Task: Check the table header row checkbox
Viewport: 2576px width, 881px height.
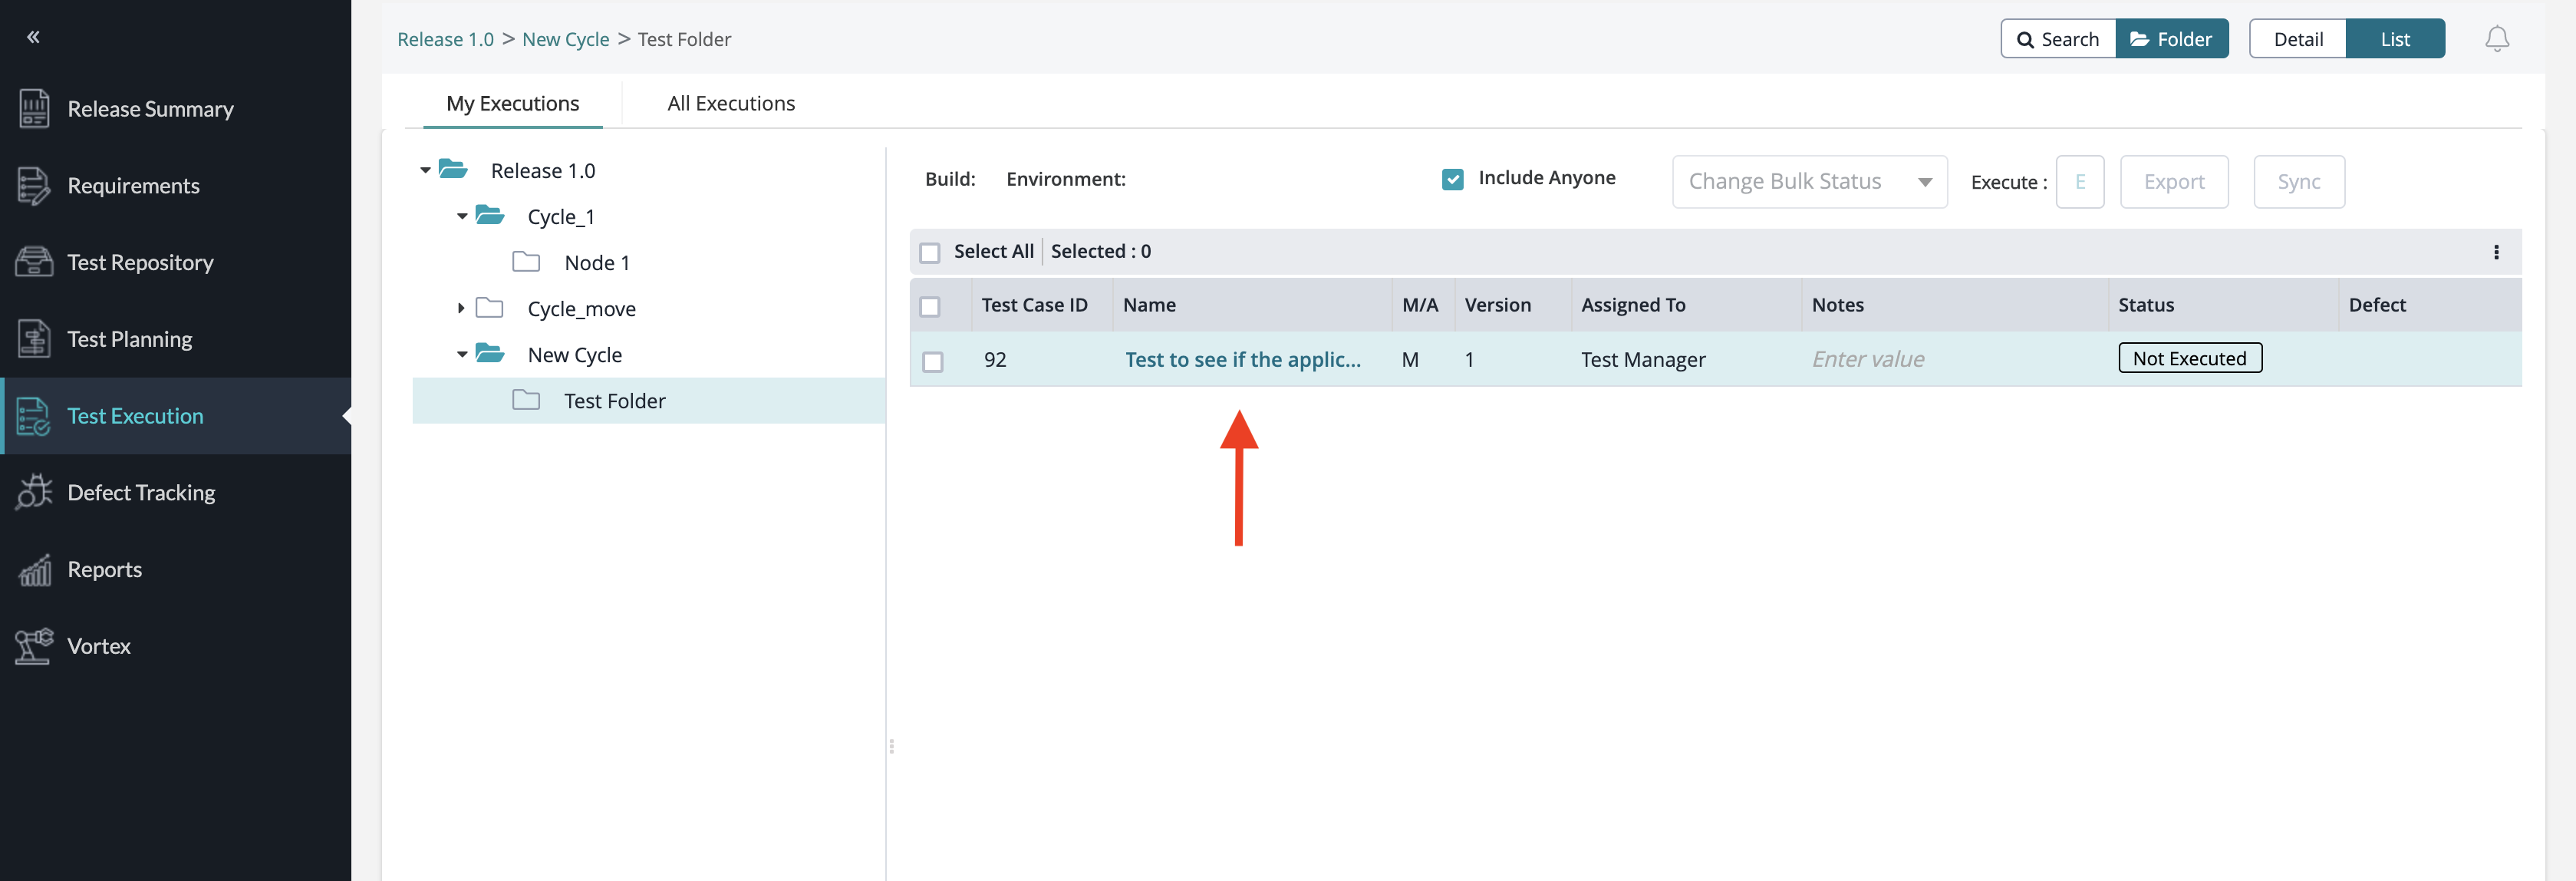Action: pyautogui.click(x=929, y=306)
